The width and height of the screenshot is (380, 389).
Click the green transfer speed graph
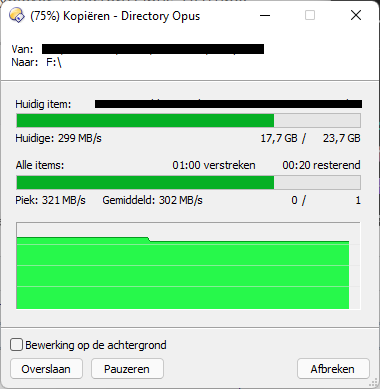pos(189,266)
